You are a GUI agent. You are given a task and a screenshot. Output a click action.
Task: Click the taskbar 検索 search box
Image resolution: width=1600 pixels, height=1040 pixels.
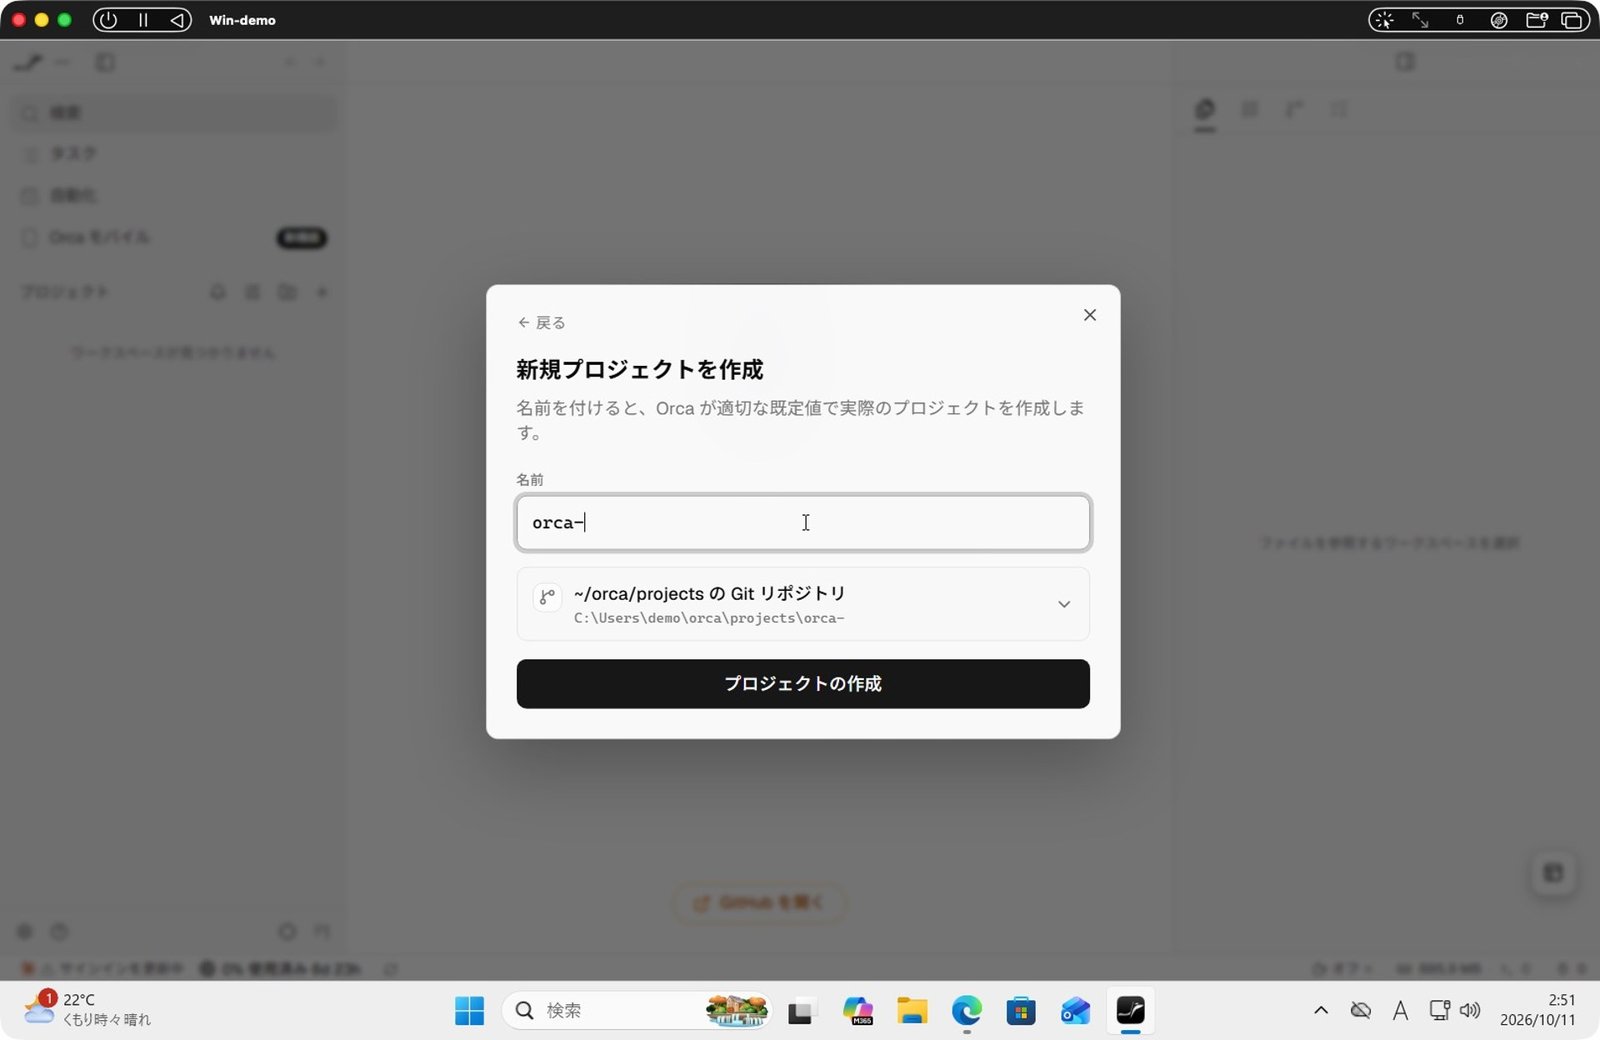(x=637, y=1011)
